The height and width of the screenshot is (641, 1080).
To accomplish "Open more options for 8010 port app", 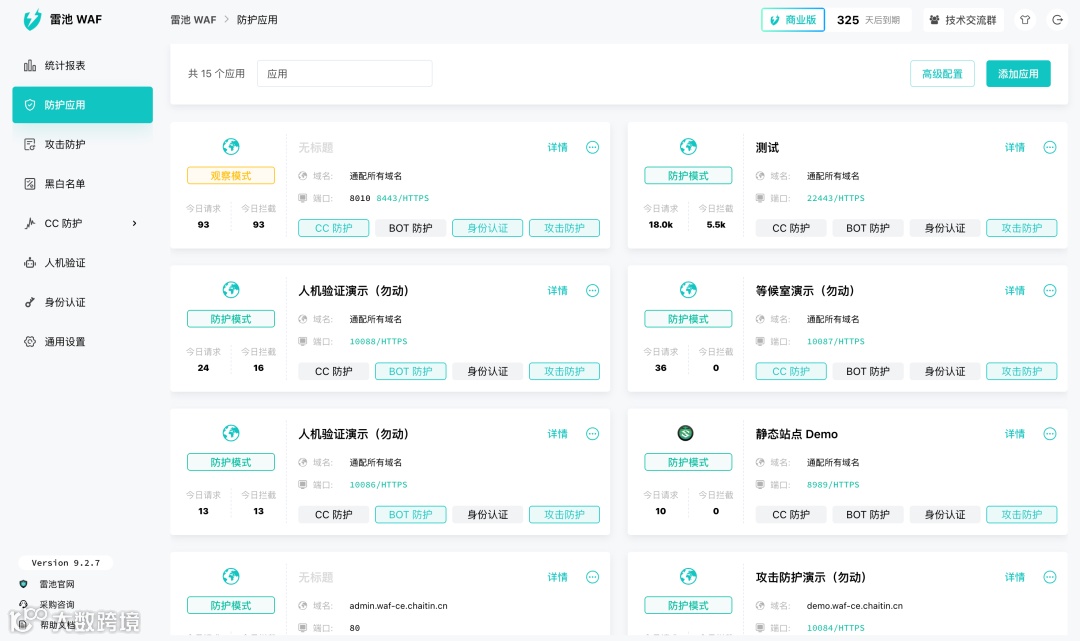I will click(592, 147).
